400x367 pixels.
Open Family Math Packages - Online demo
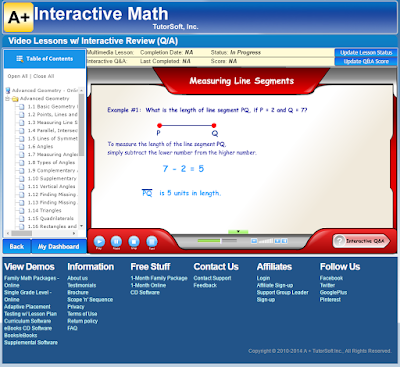(32, 282)
